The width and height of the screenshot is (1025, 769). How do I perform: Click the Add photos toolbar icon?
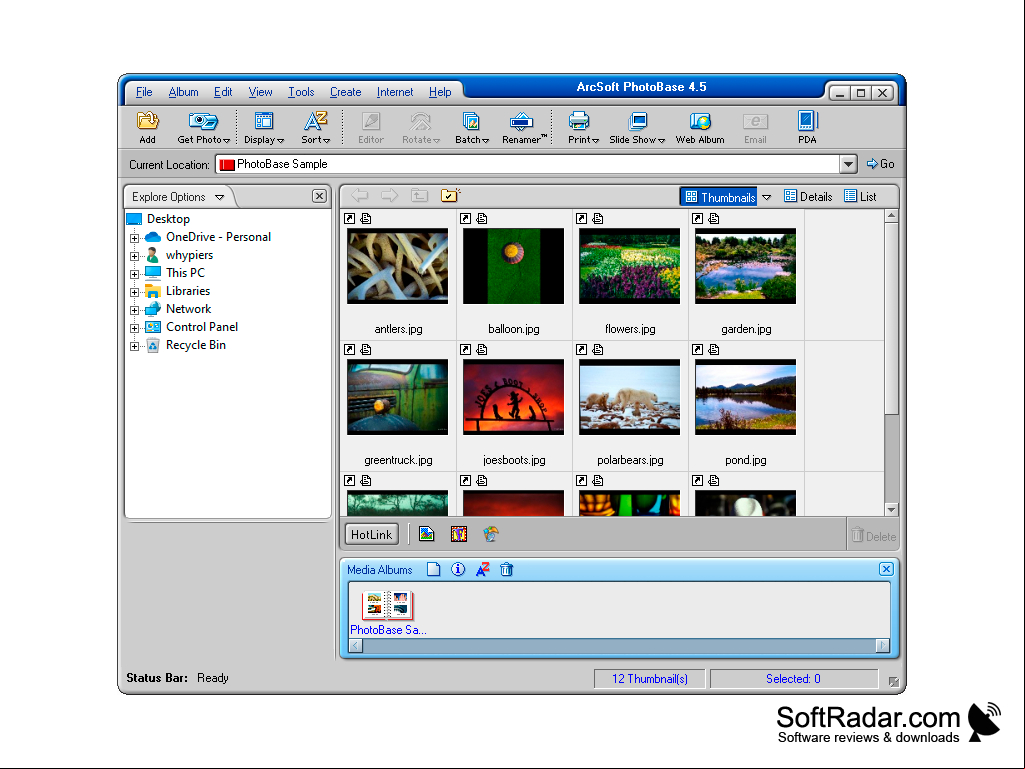pyautogui.click(x=147, y=128)
